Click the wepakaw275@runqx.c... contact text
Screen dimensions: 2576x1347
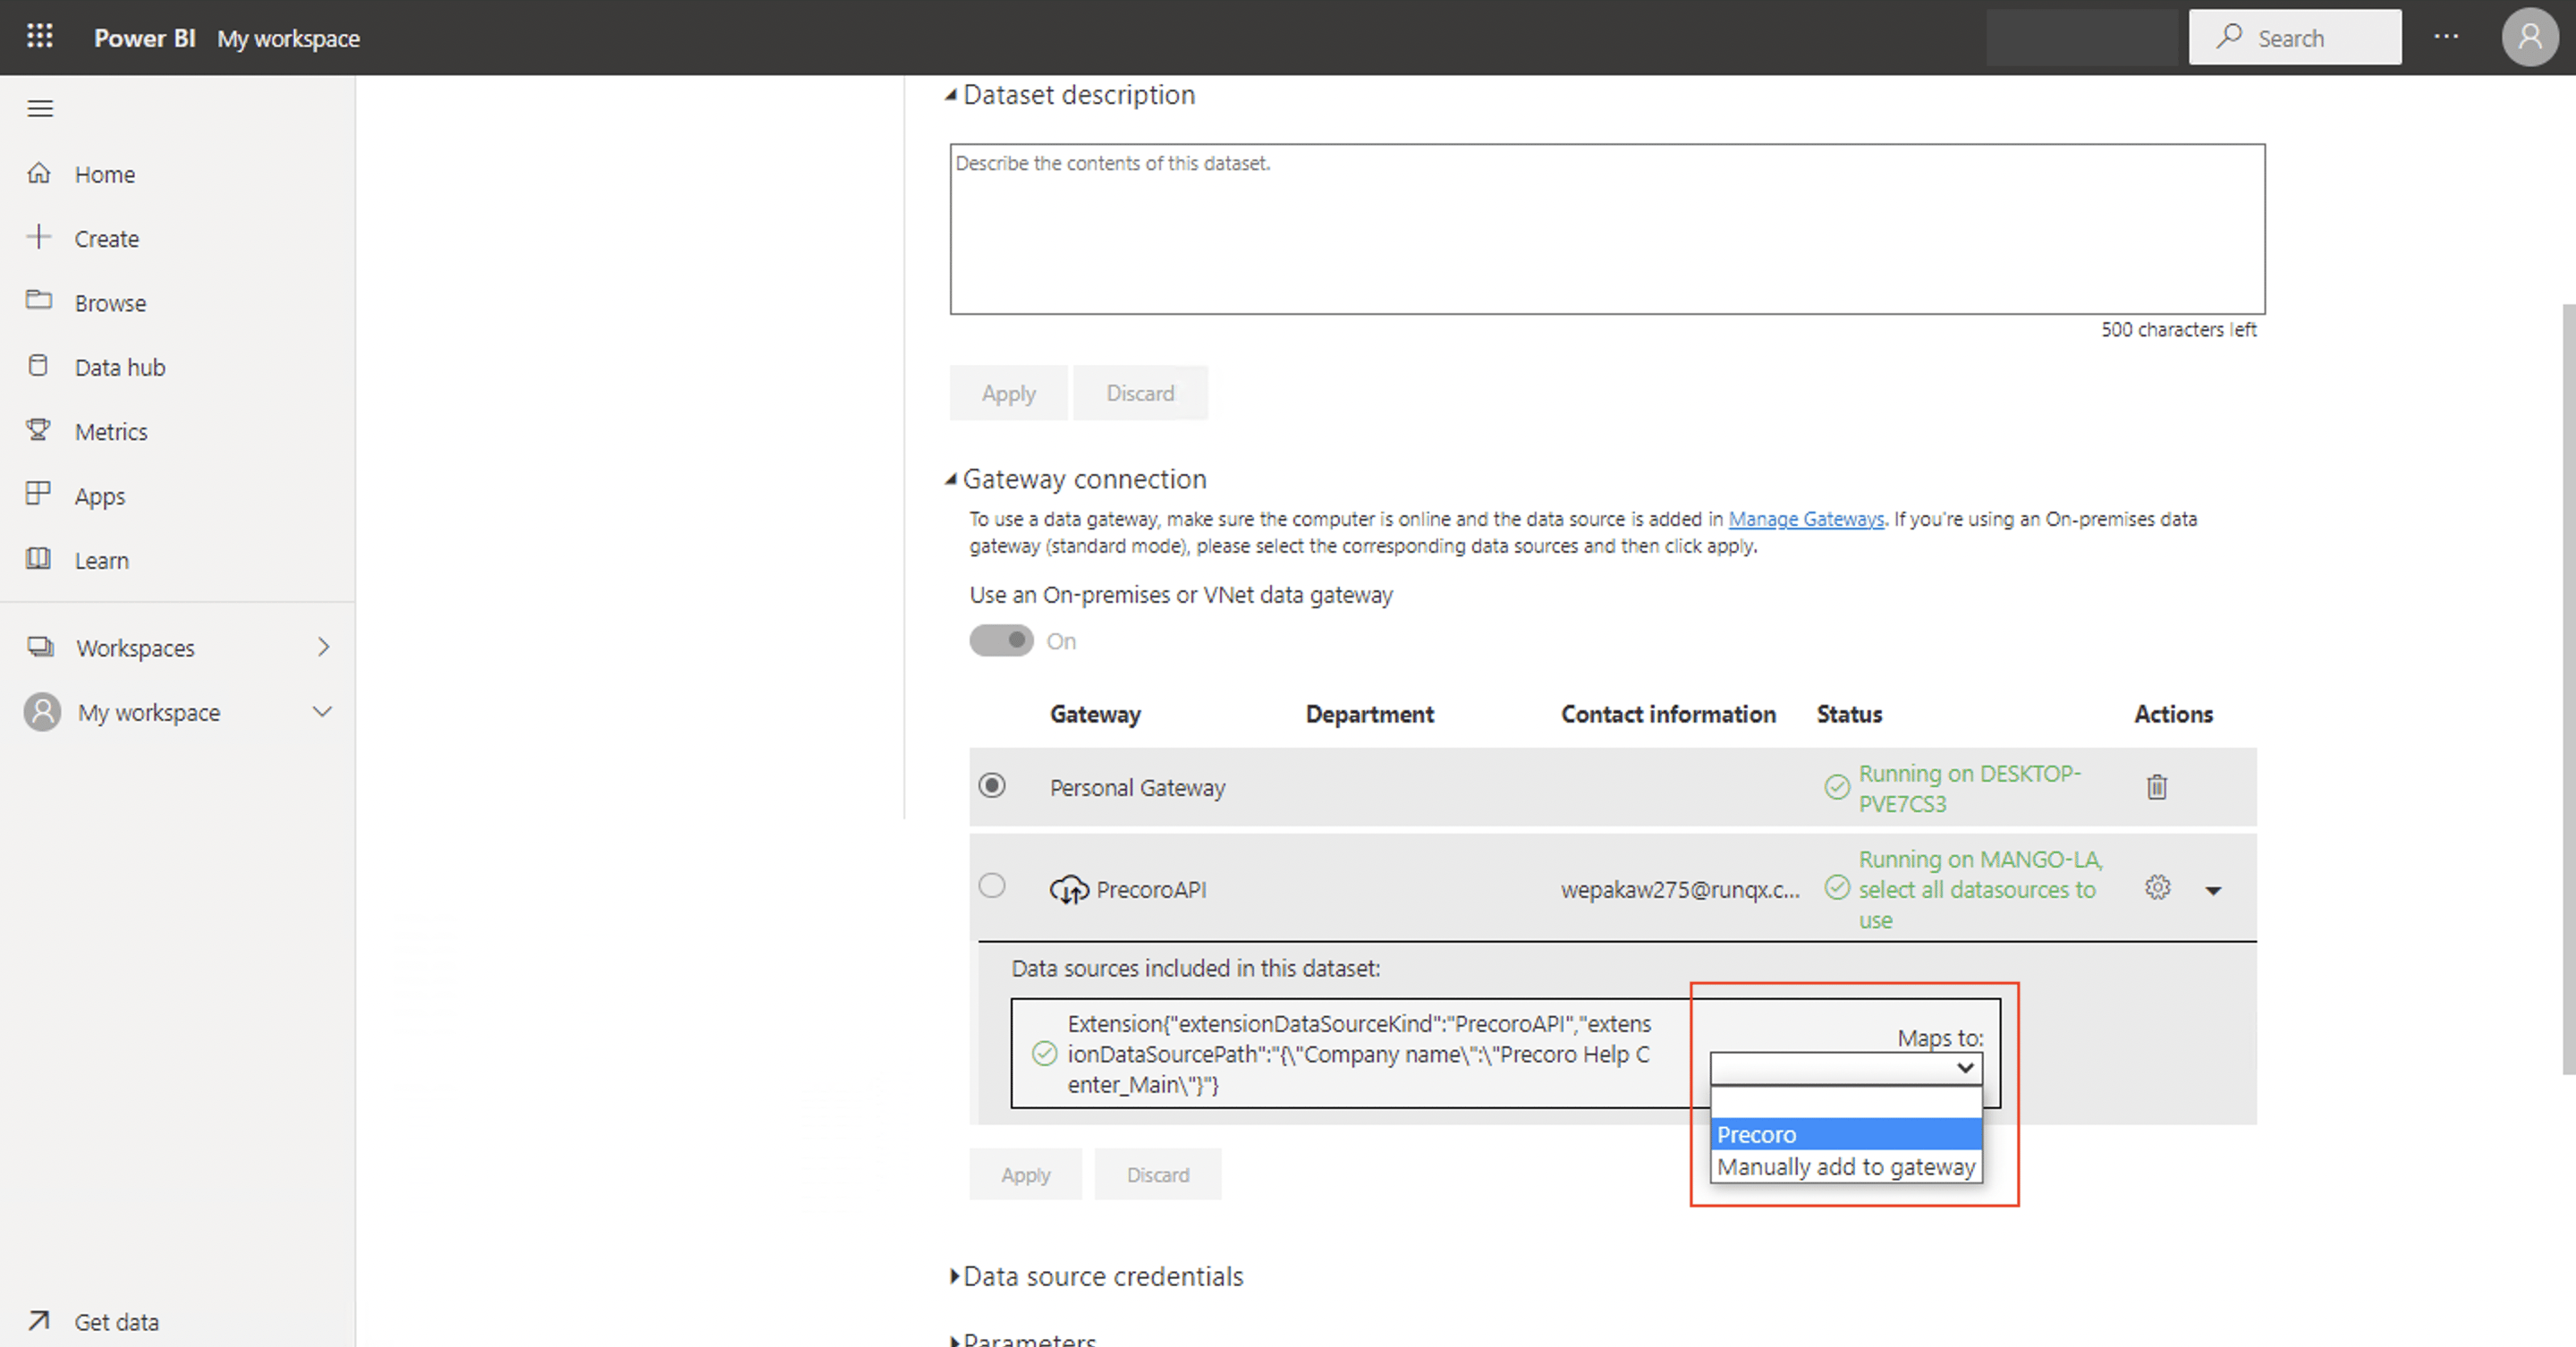[1680, 889]
